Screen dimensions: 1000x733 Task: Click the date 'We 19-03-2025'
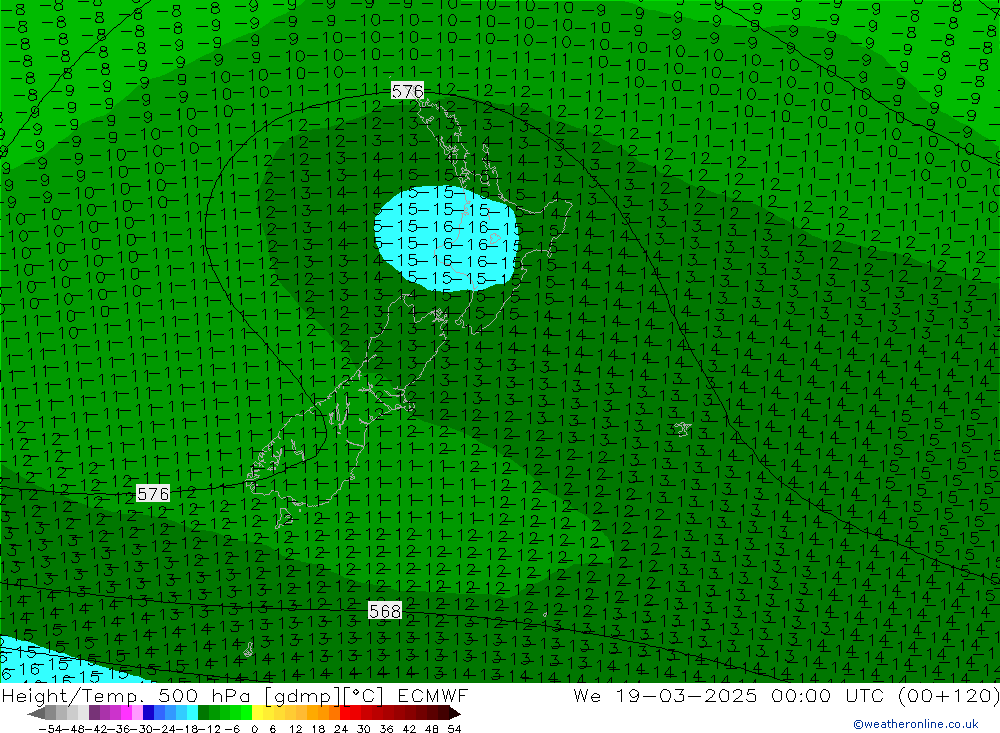pos(665,695)
